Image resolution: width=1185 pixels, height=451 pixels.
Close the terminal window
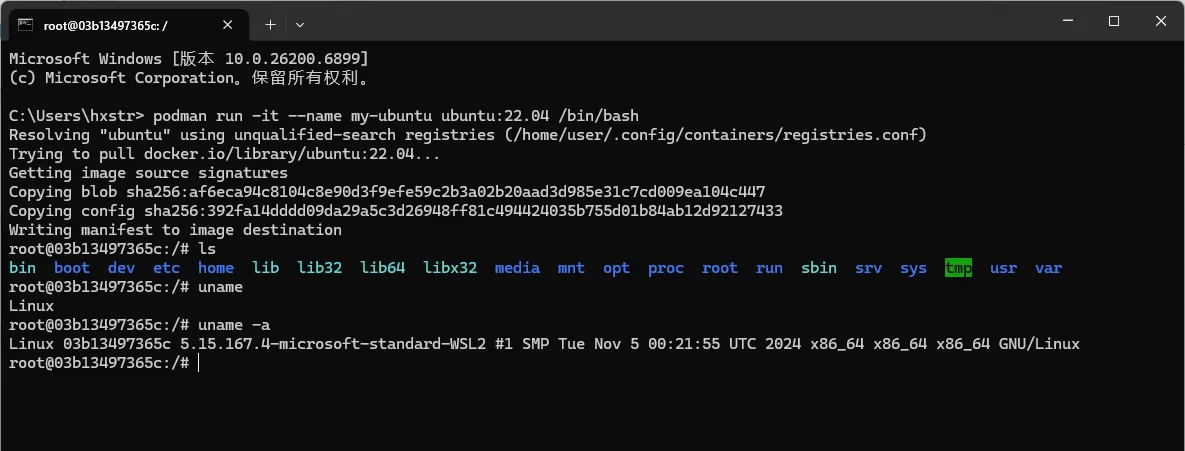click(1160, 22)
